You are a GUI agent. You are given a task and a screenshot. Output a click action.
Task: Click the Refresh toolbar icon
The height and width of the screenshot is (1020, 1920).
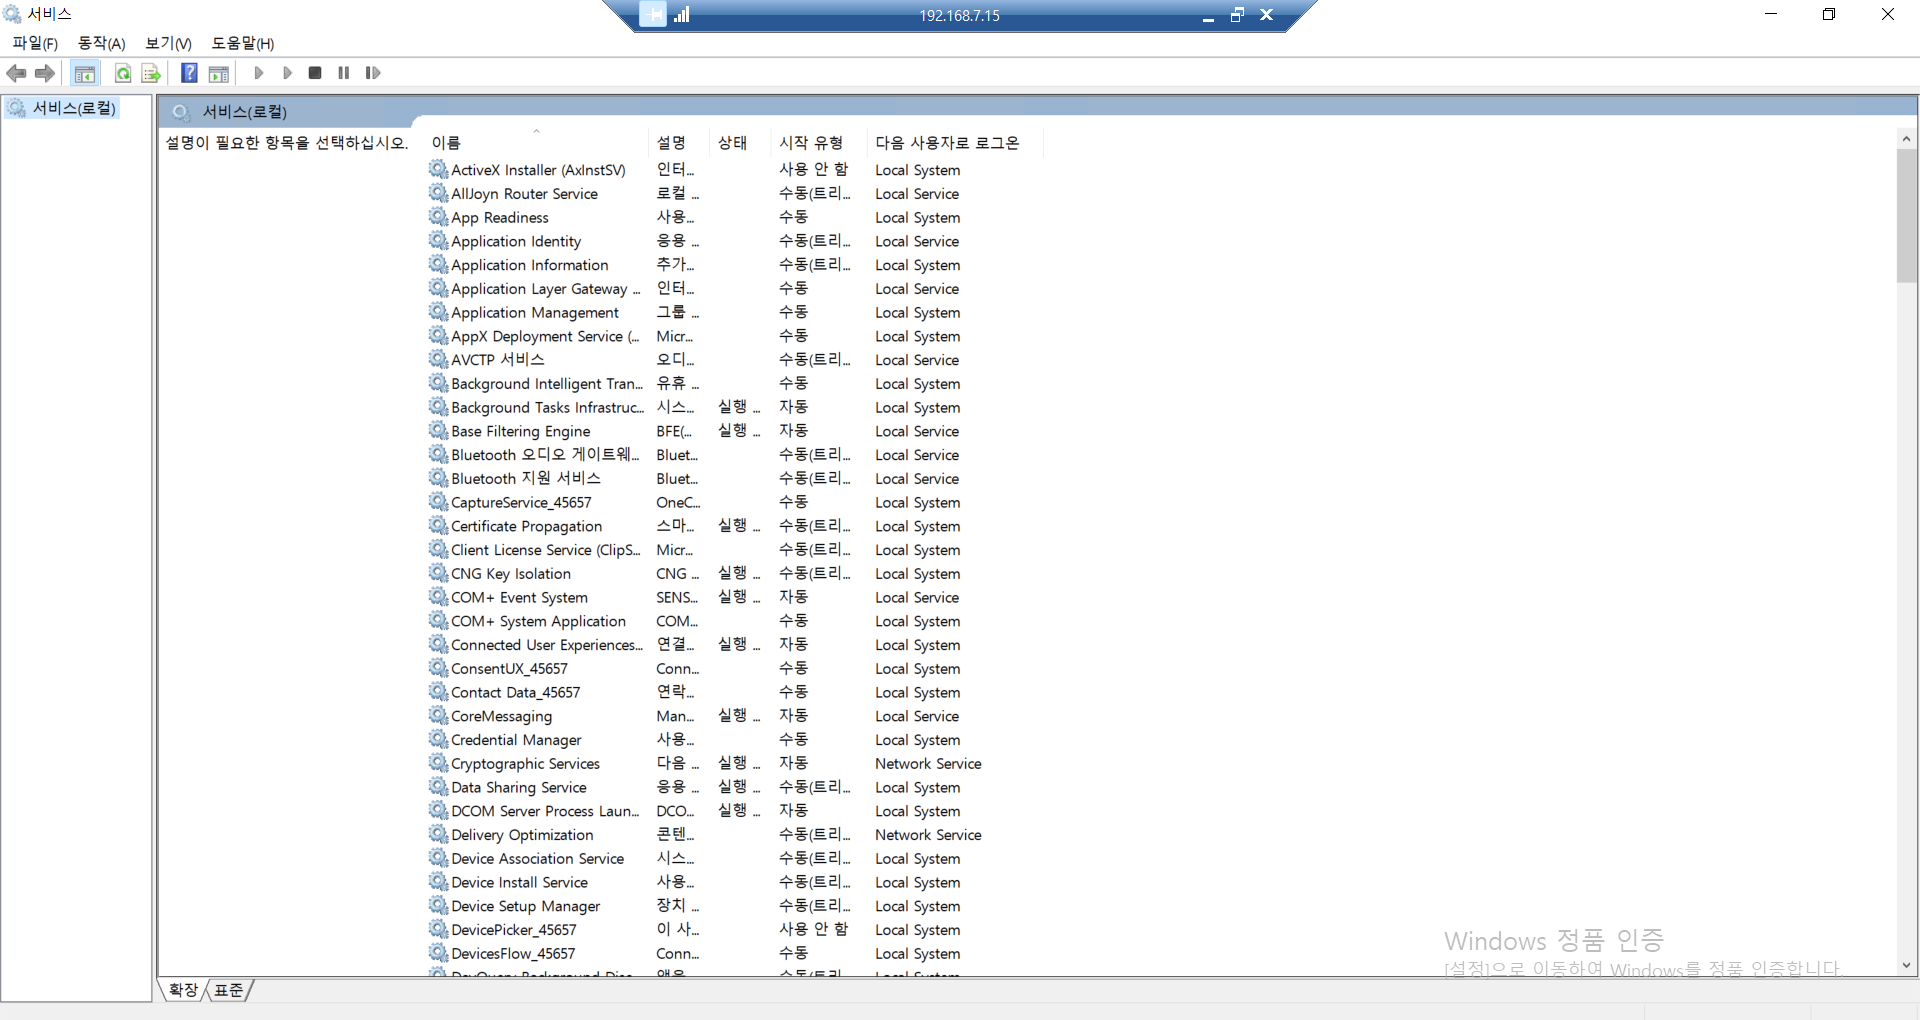[122, 73]
